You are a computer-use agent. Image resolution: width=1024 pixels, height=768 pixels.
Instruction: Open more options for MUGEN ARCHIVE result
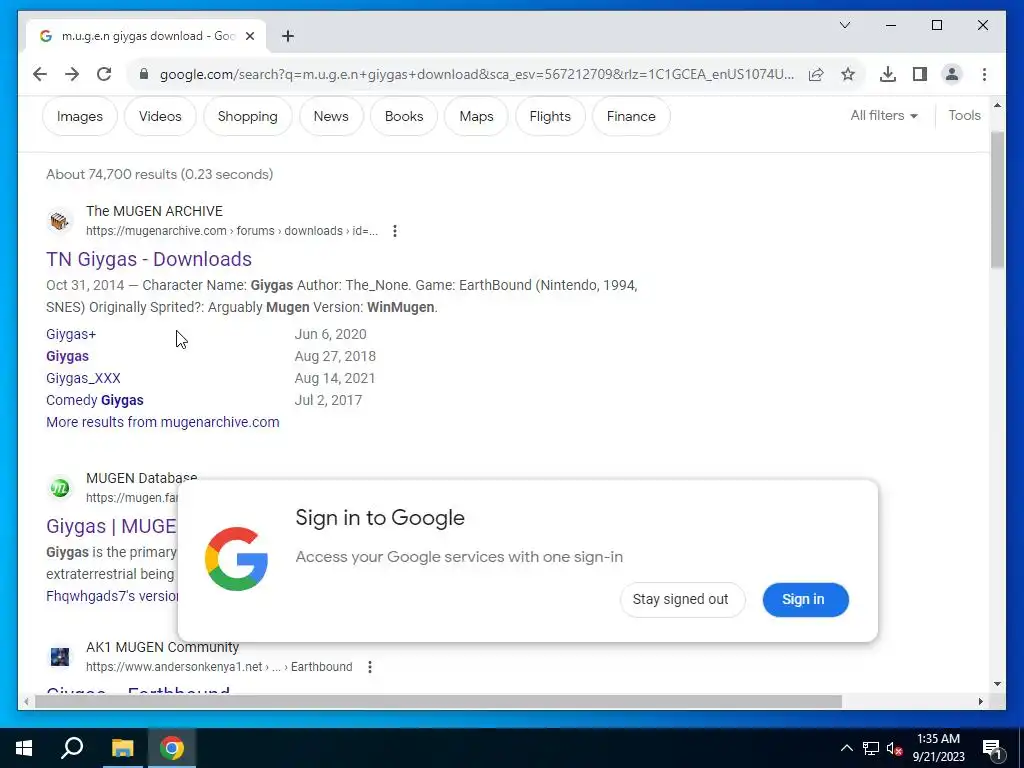[394, 231]
